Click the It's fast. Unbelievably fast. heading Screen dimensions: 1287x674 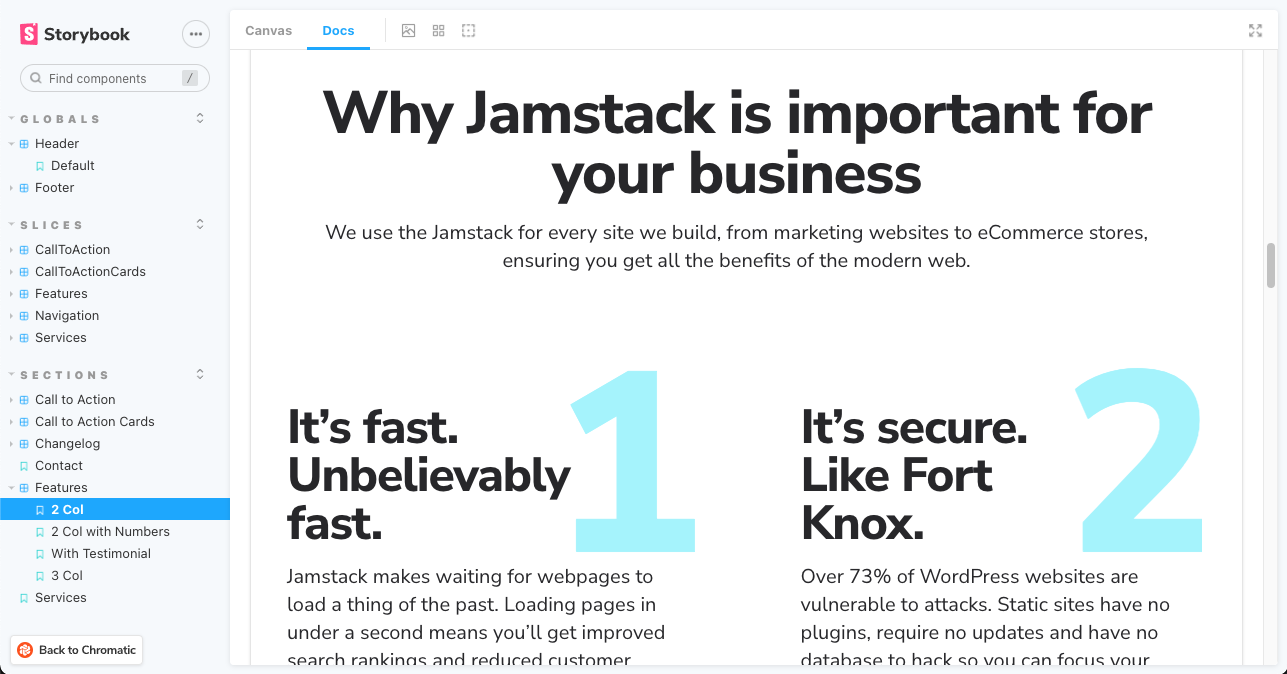point(429,475)
